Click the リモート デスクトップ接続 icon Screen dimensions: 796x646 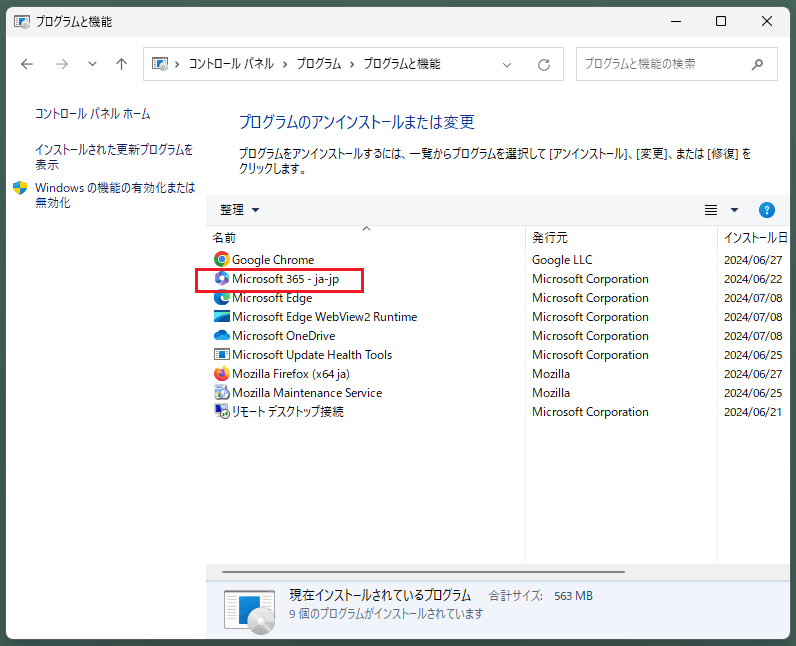pos(221,412)
